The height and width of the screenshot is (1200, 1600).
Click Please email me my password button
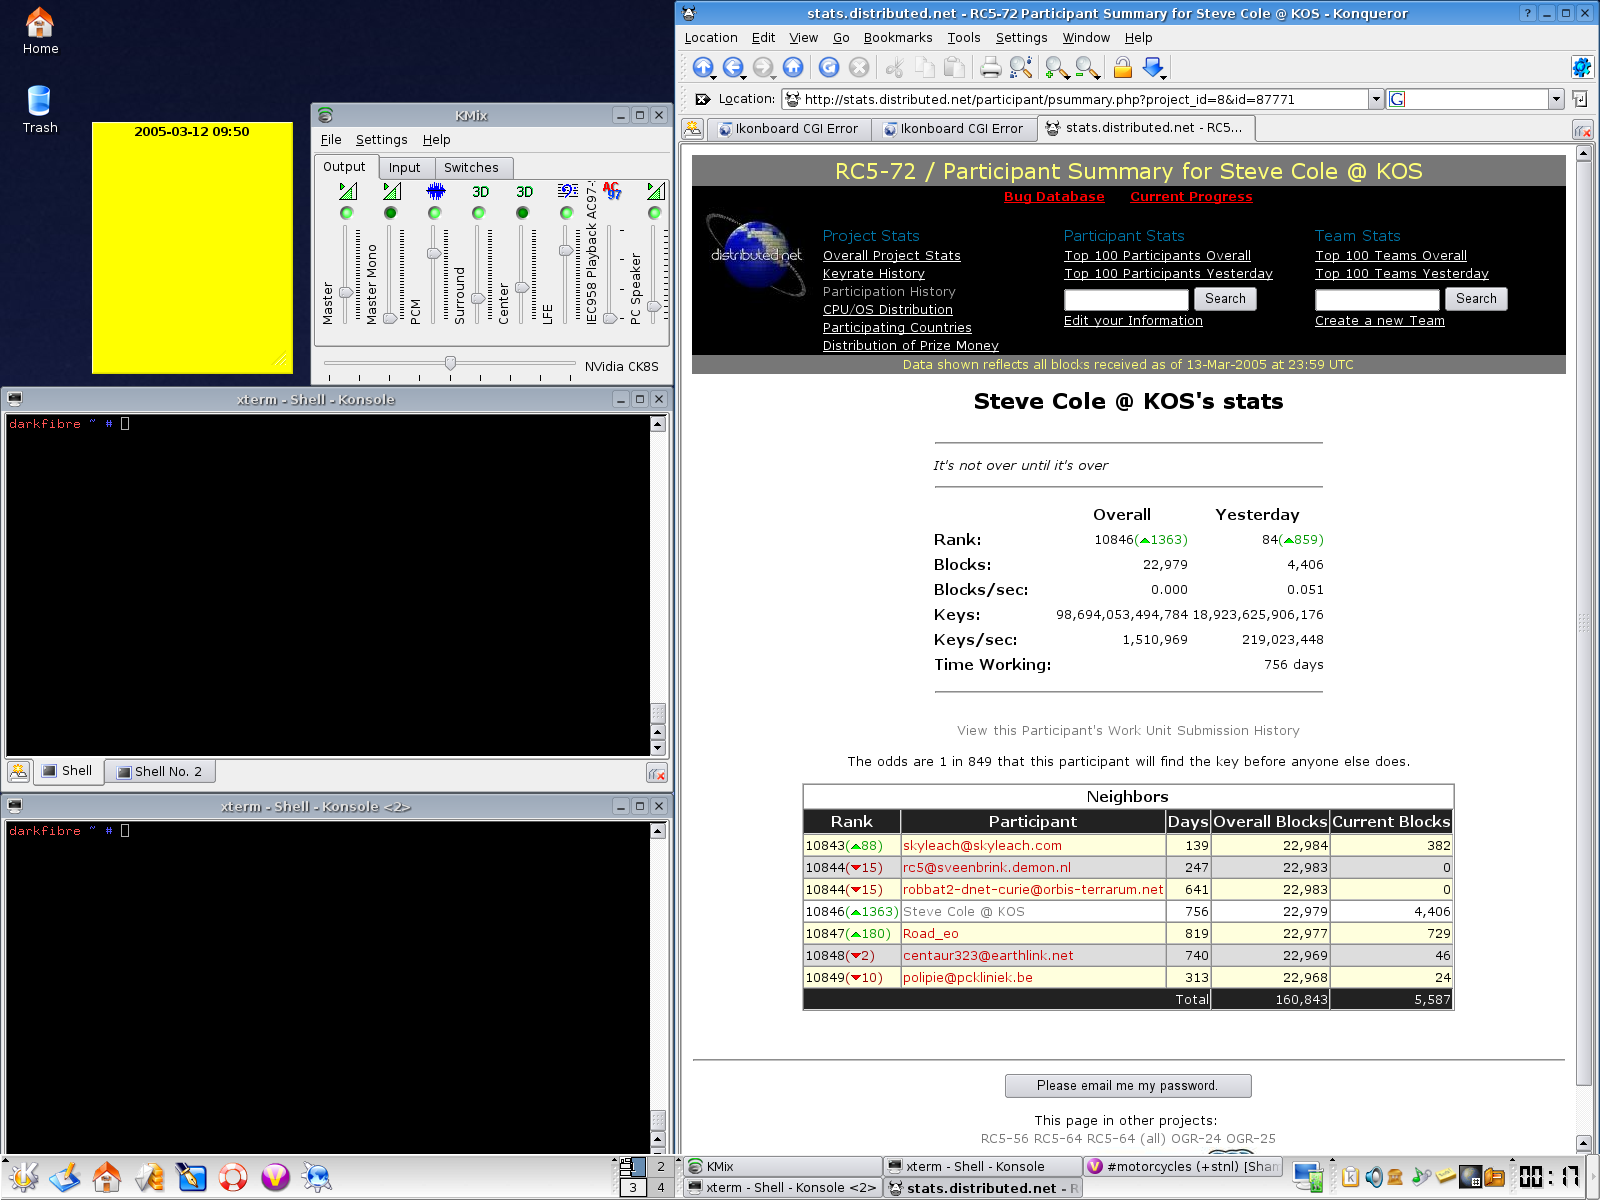[x=1127, y=1086]
